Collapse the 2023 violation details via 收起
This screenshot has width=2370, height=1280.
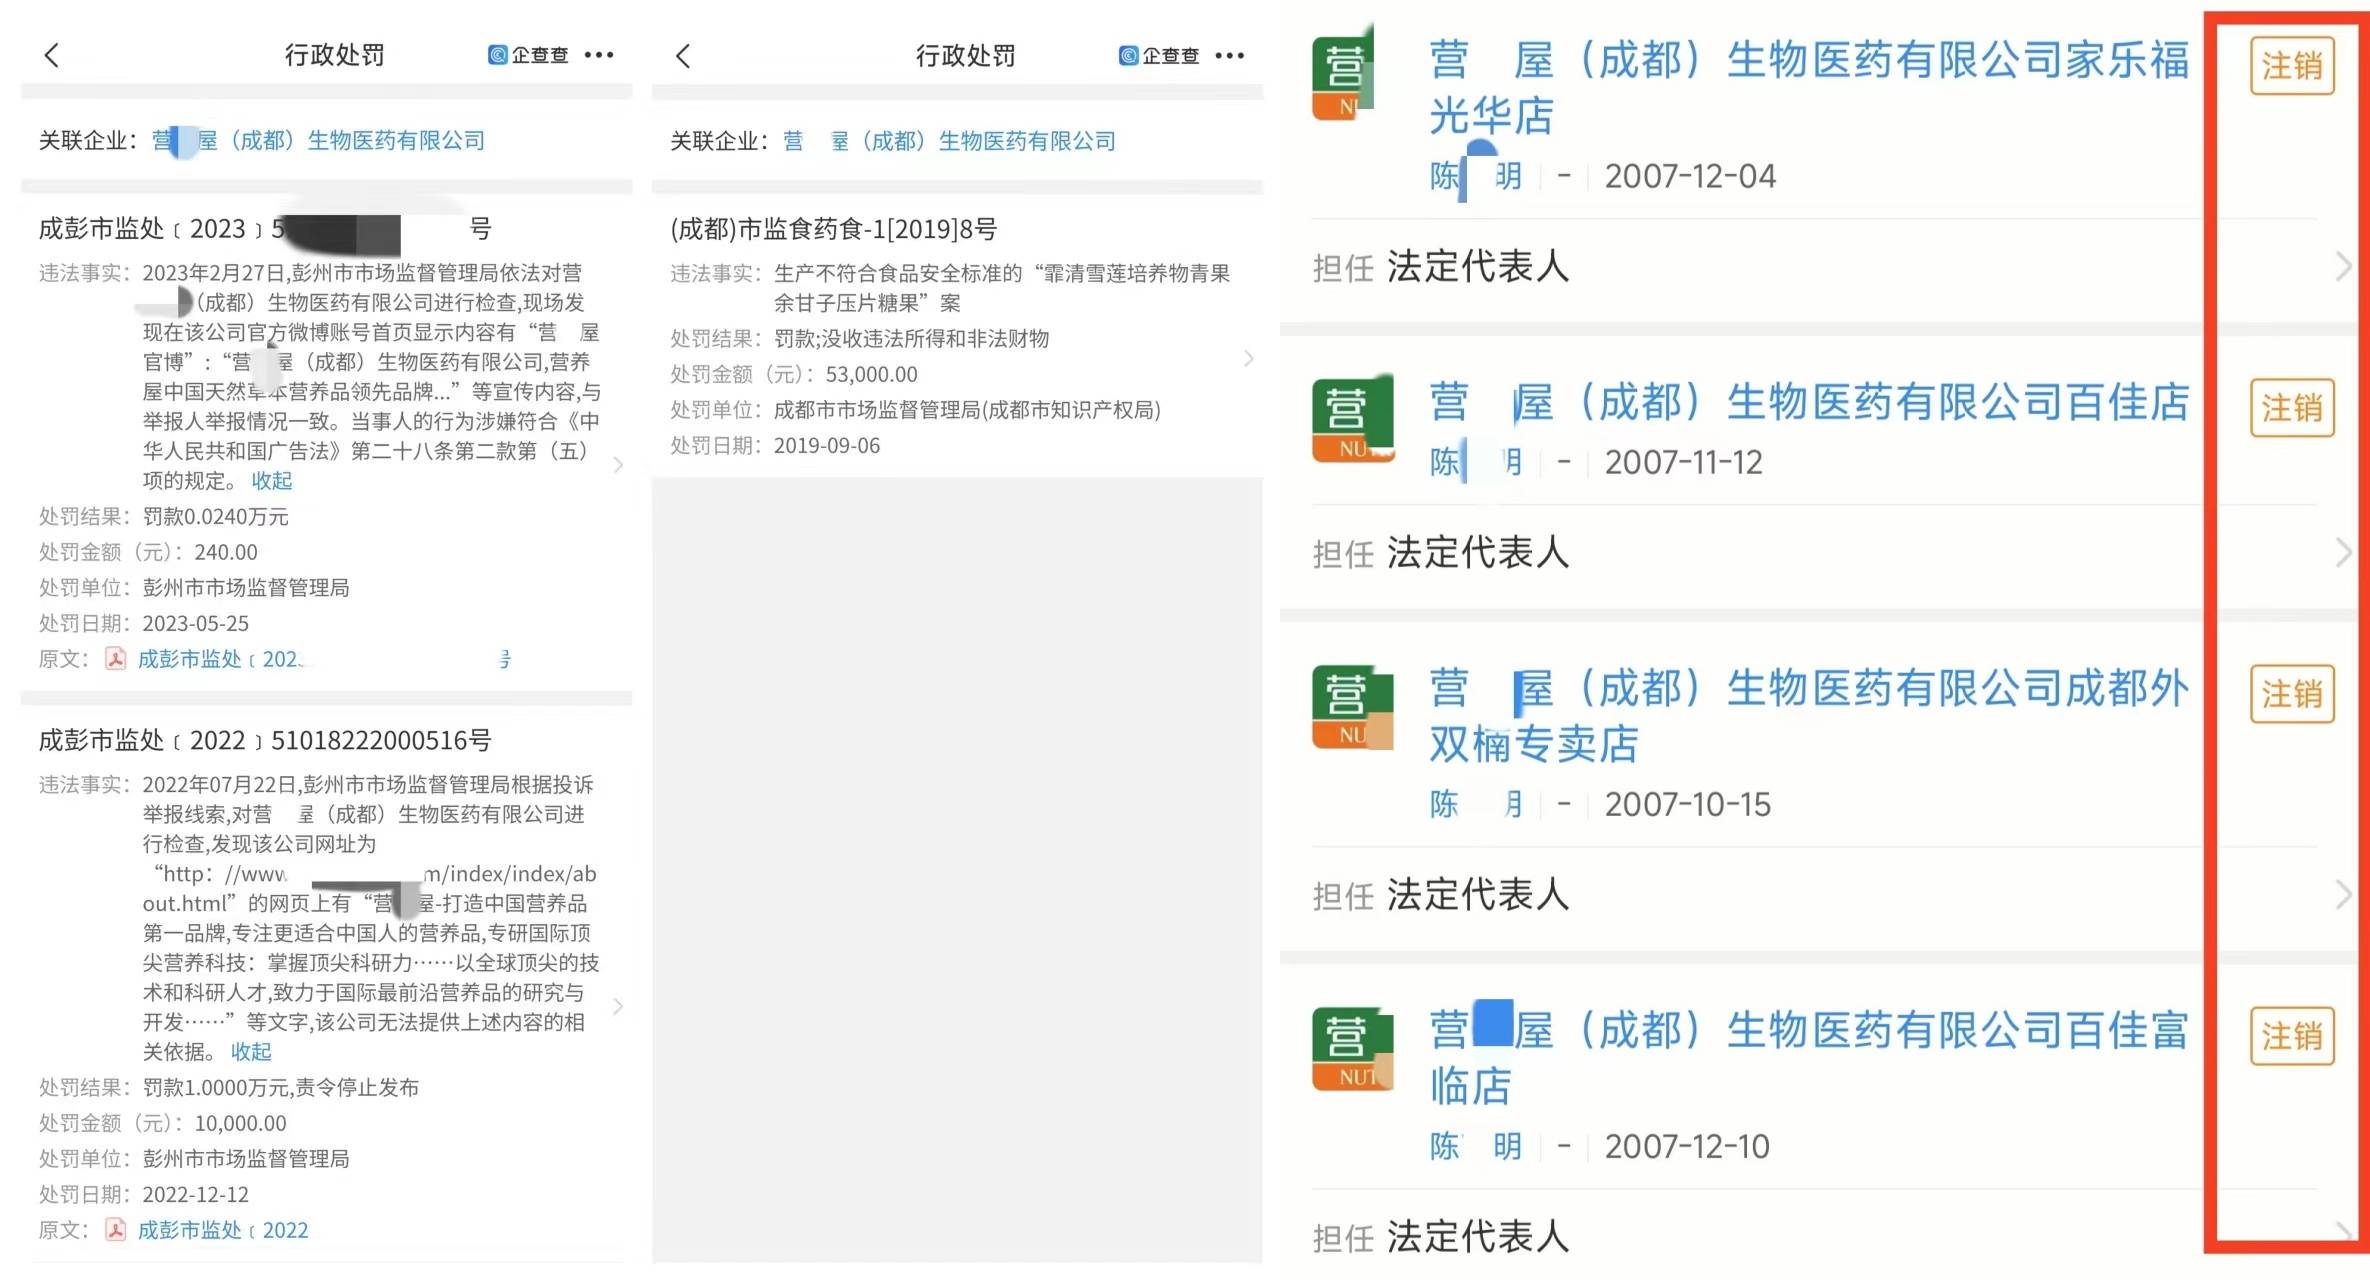271,481
